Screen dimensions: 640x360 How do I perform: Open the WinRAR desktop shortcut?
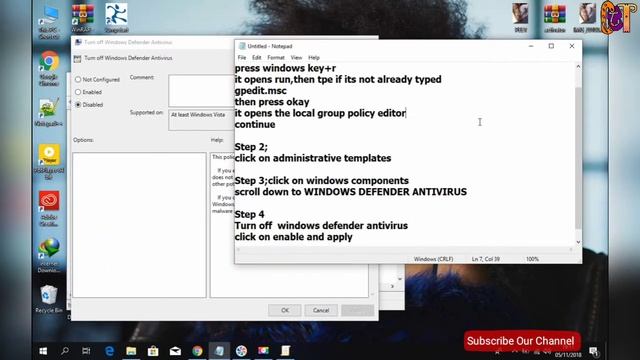point(82,19)
